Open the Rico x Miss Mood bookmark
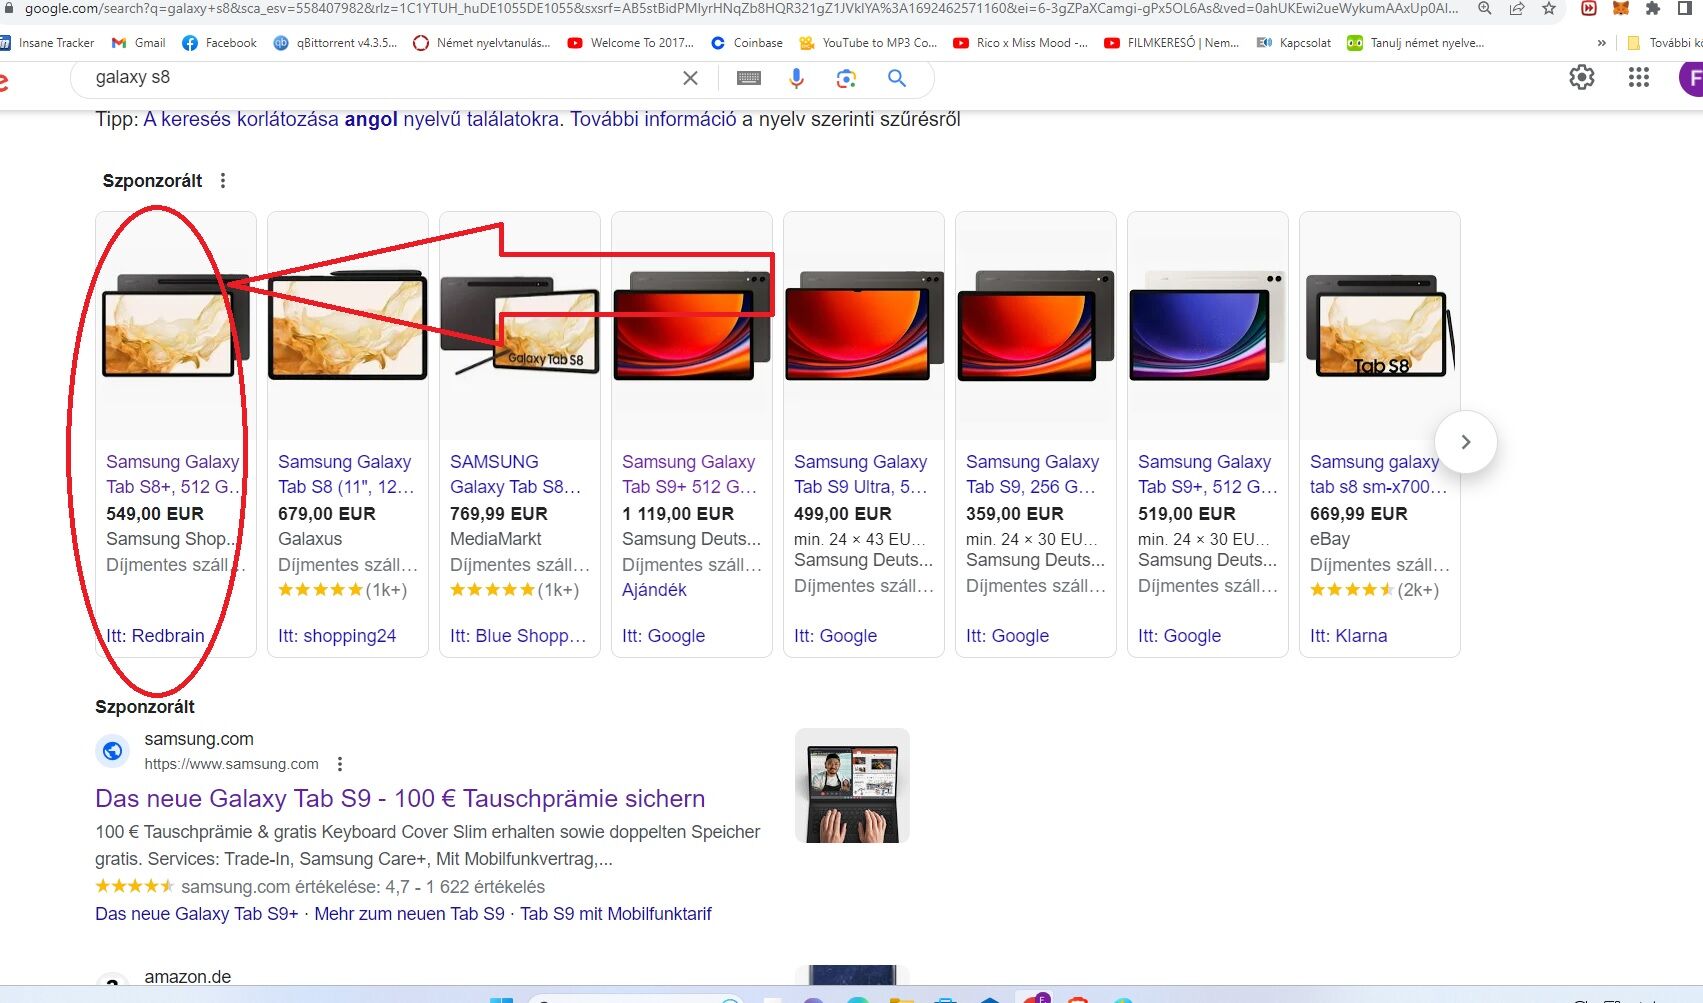1703x1003 pixels. (x=1021, y=43)
